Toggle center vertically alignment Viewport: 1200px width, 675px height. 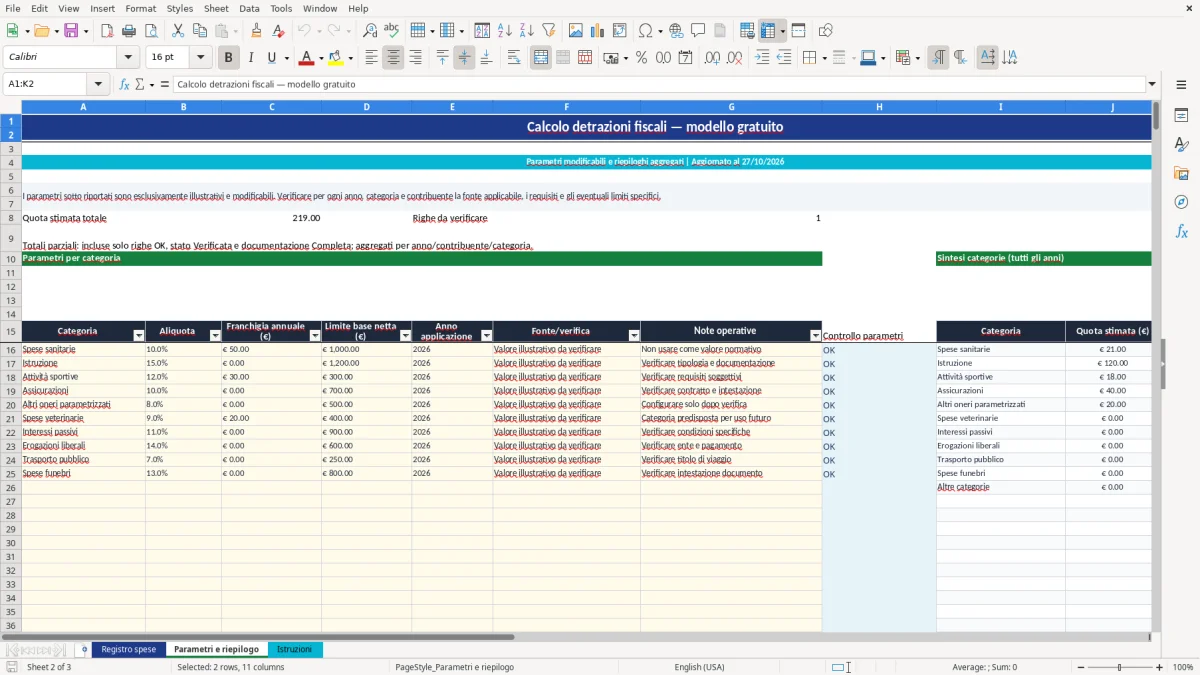click(x=464, y=58)
